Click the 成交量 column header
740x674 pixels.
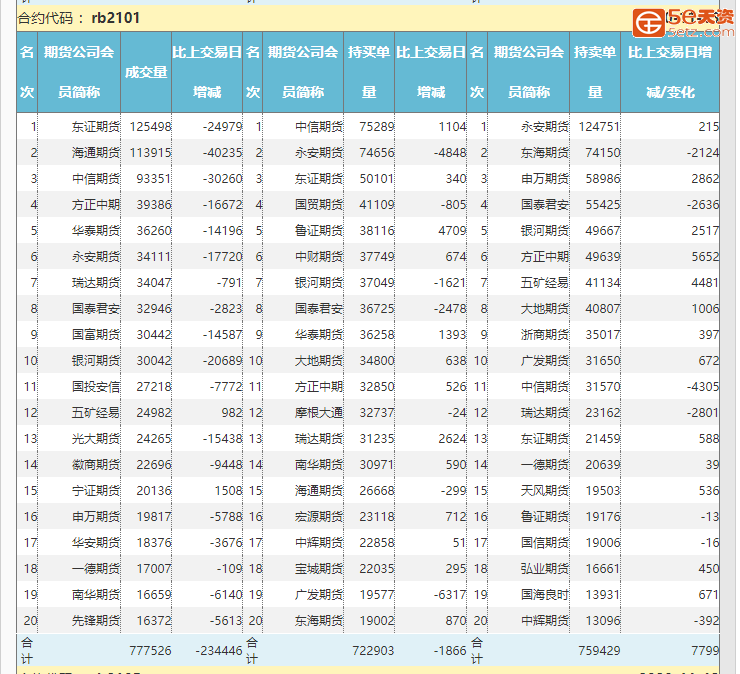pyautogui.click(x=146, y=72)
